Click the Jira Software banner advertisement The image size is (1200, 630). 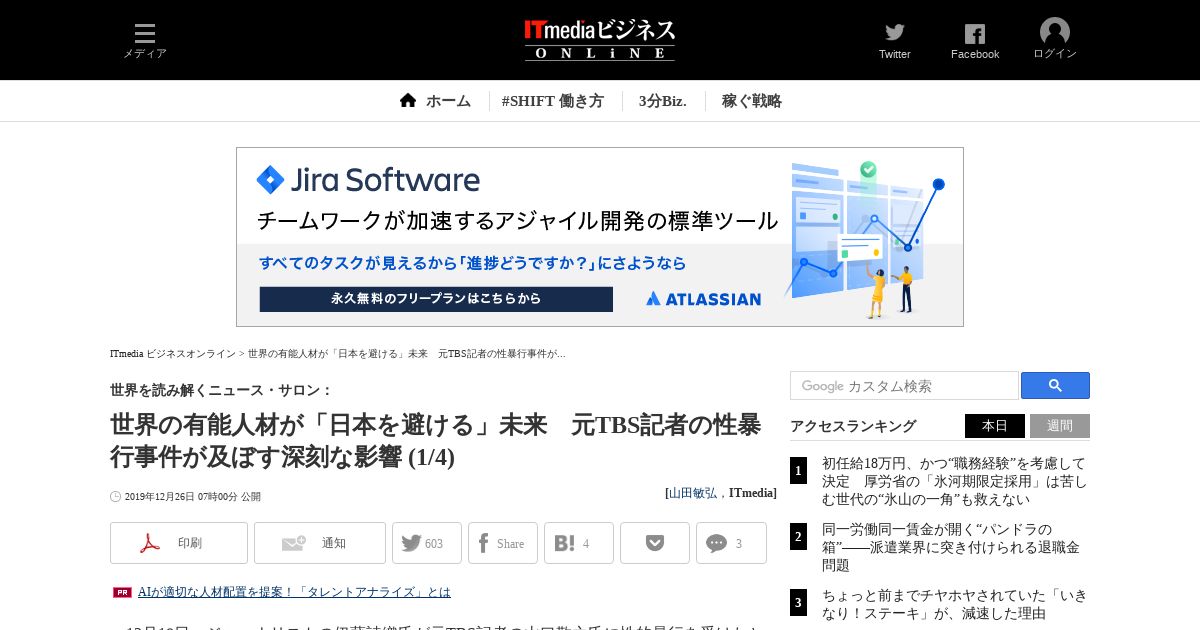[600, 237]
